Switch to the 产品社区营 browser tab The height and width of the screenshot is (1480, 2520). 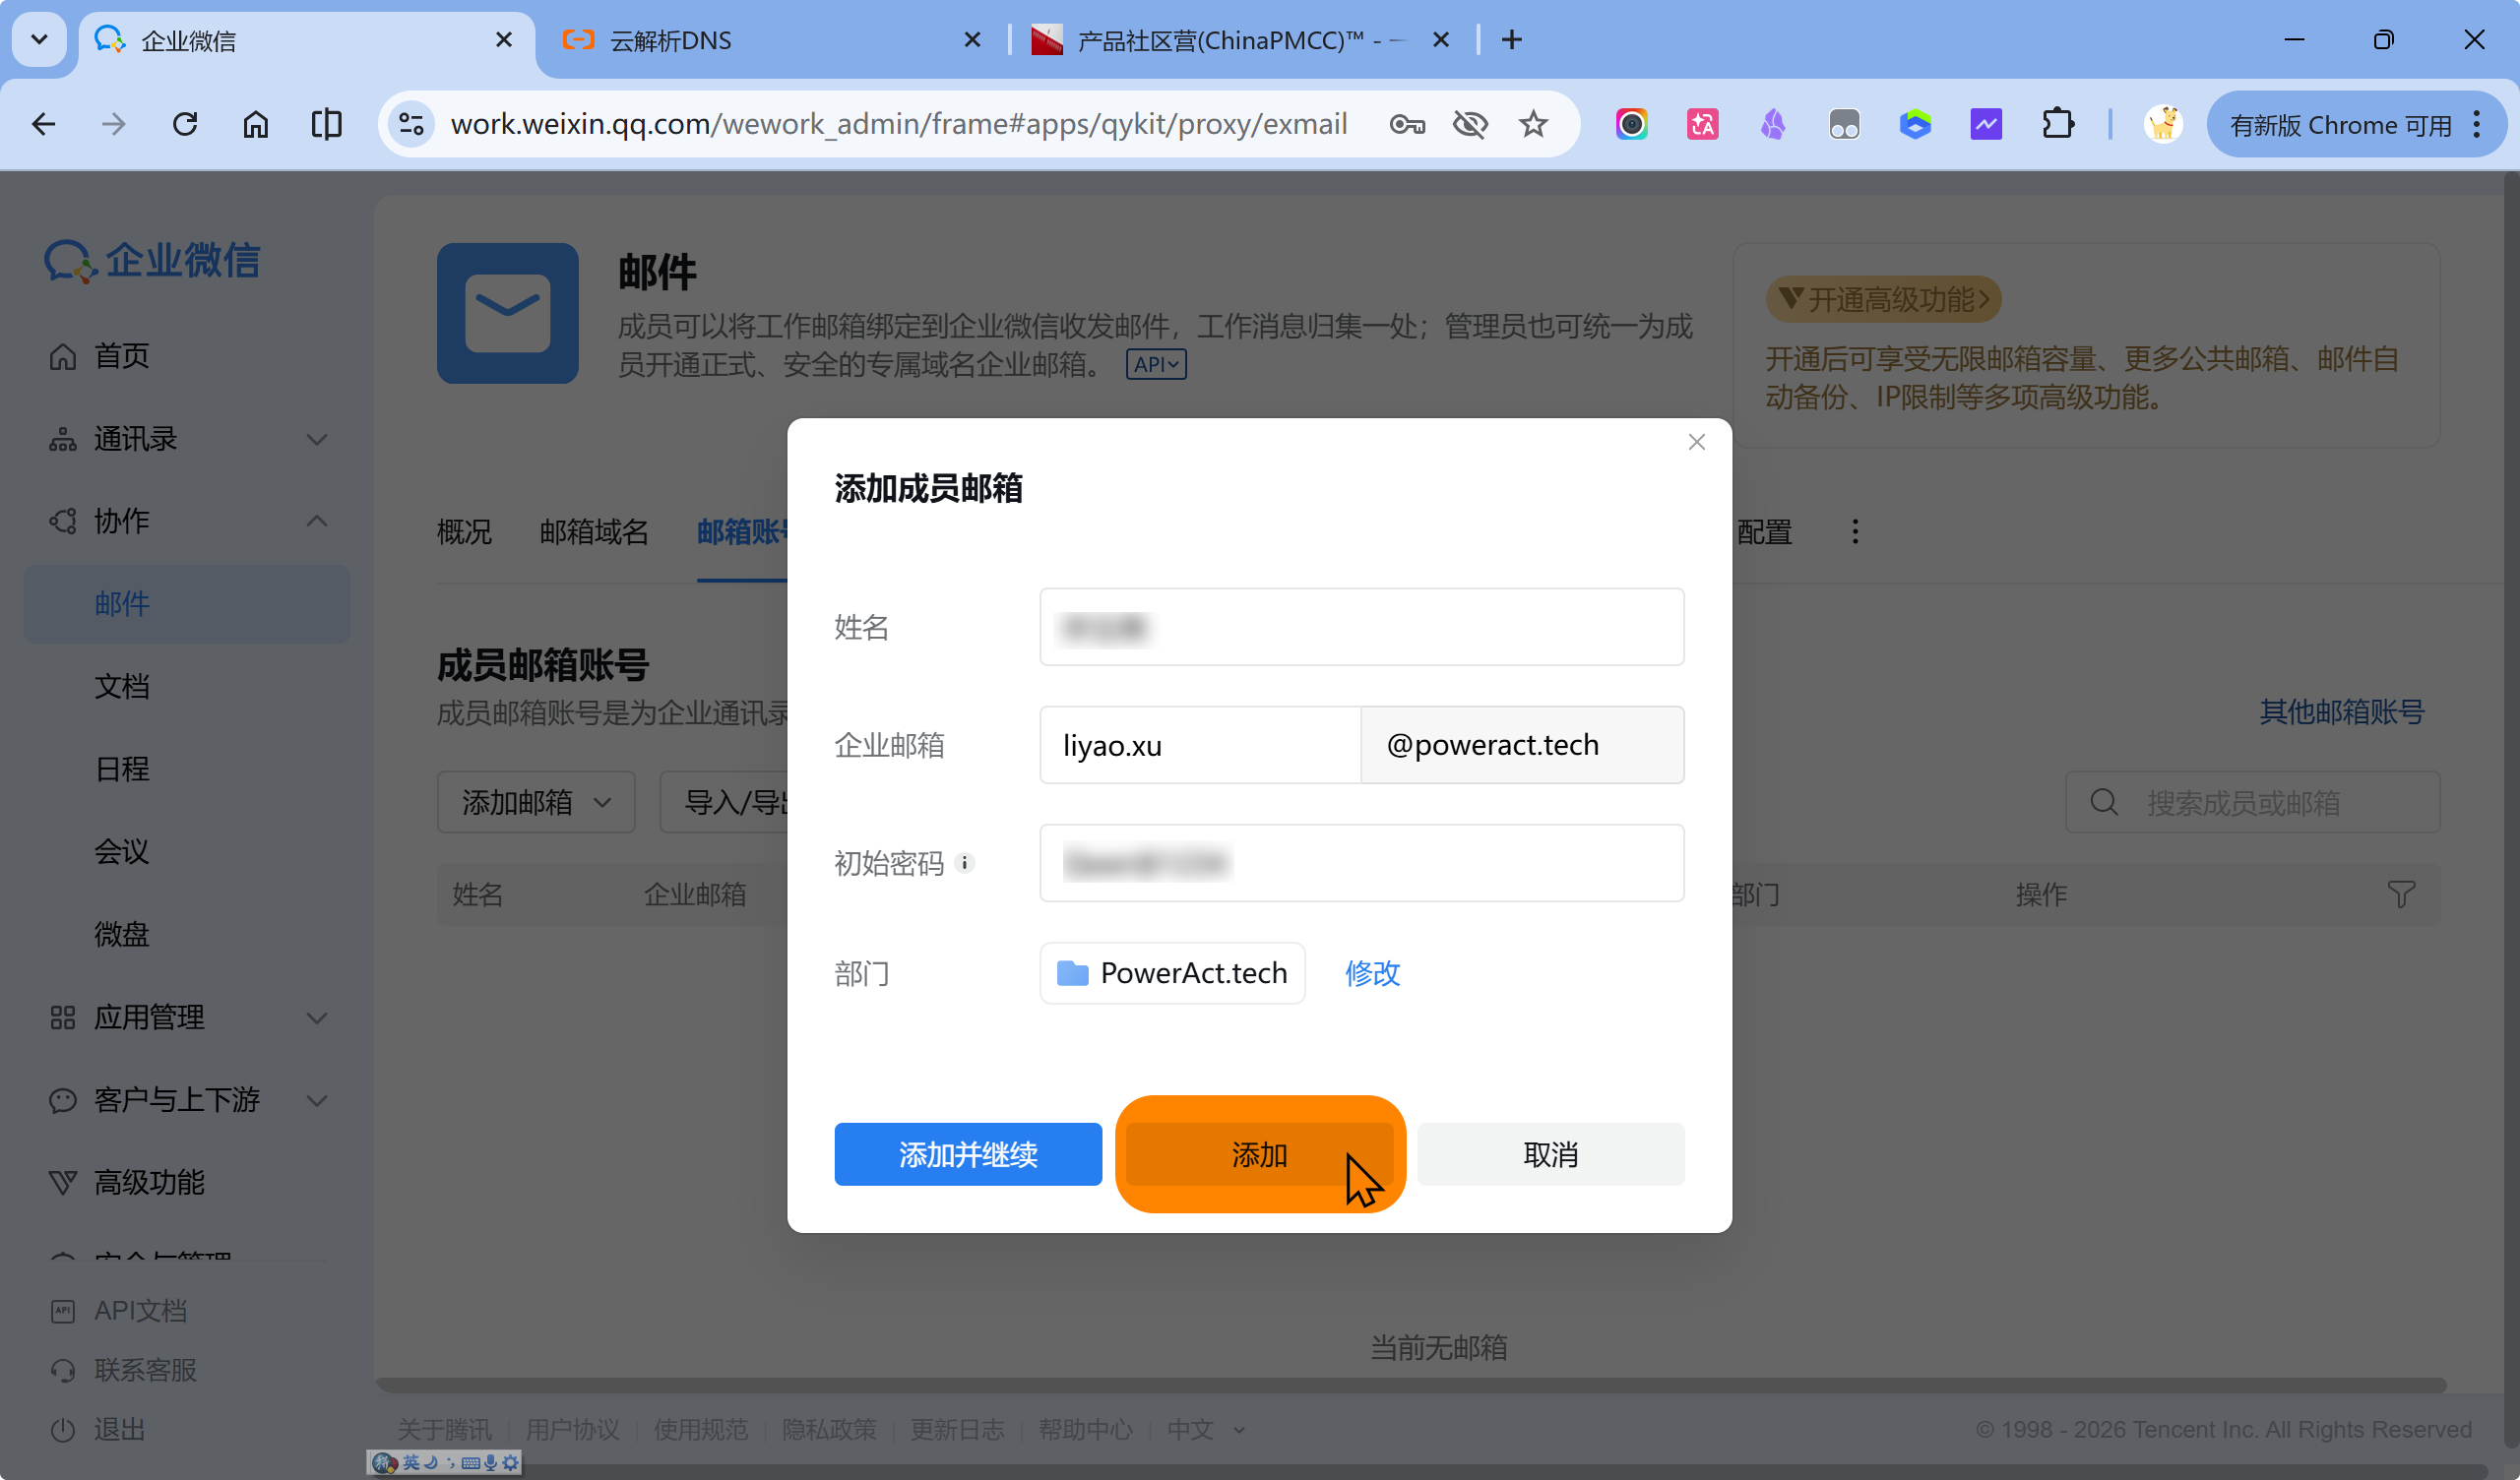click(1230, 40)
